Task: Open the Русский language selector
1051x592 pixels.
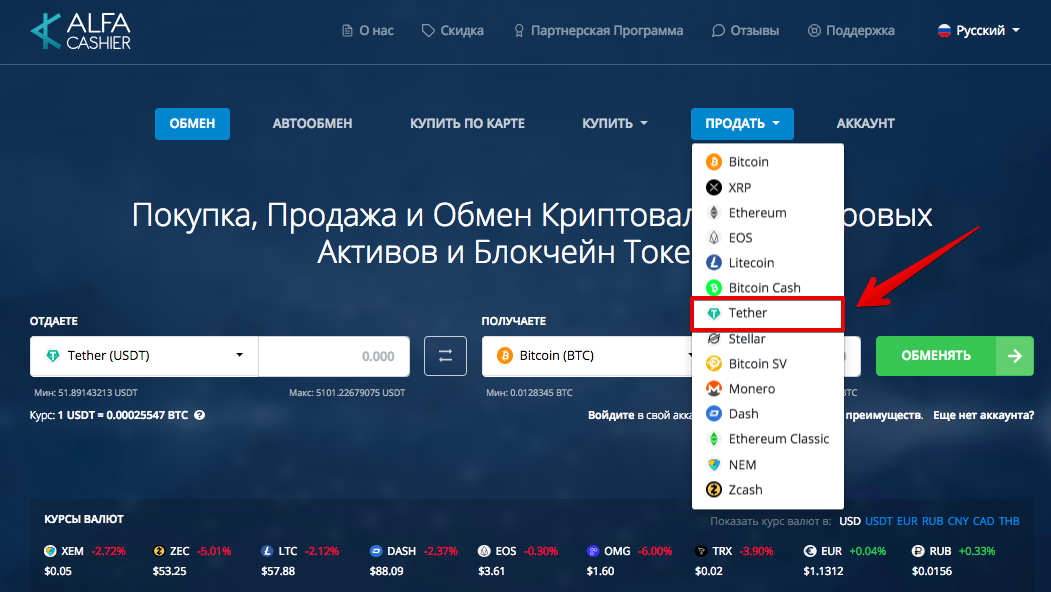Action: click(978, 31)
